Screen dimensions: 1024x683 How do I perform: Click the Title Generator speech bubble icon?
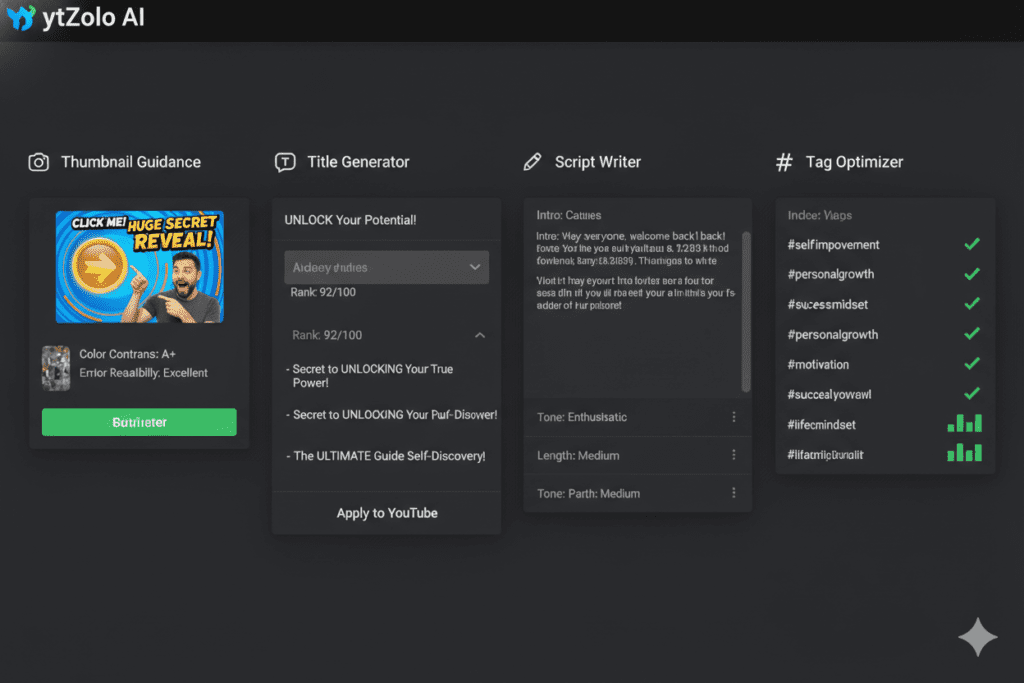[285, 162]
